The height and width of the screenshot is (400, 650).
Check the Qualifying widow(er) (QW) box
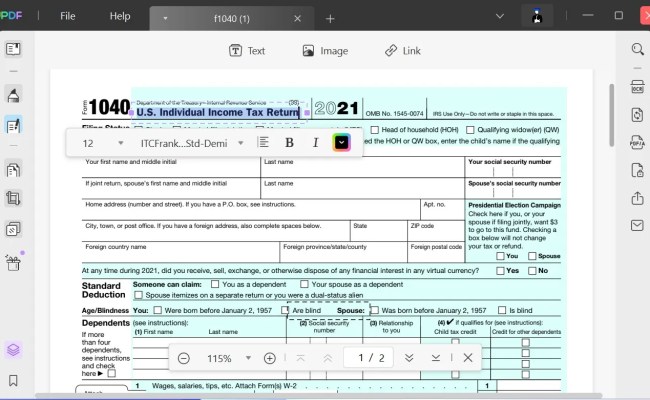[470, 130]
